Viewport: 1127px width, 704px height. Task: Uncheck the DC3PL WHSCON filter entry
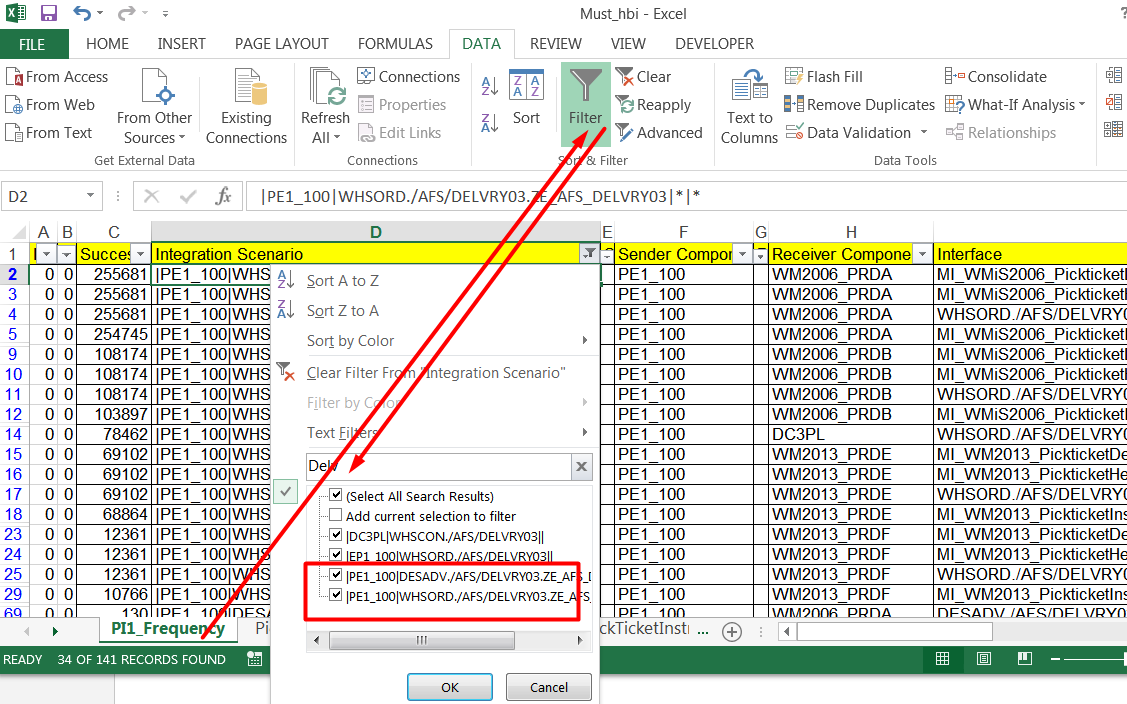tap(336, 534)
